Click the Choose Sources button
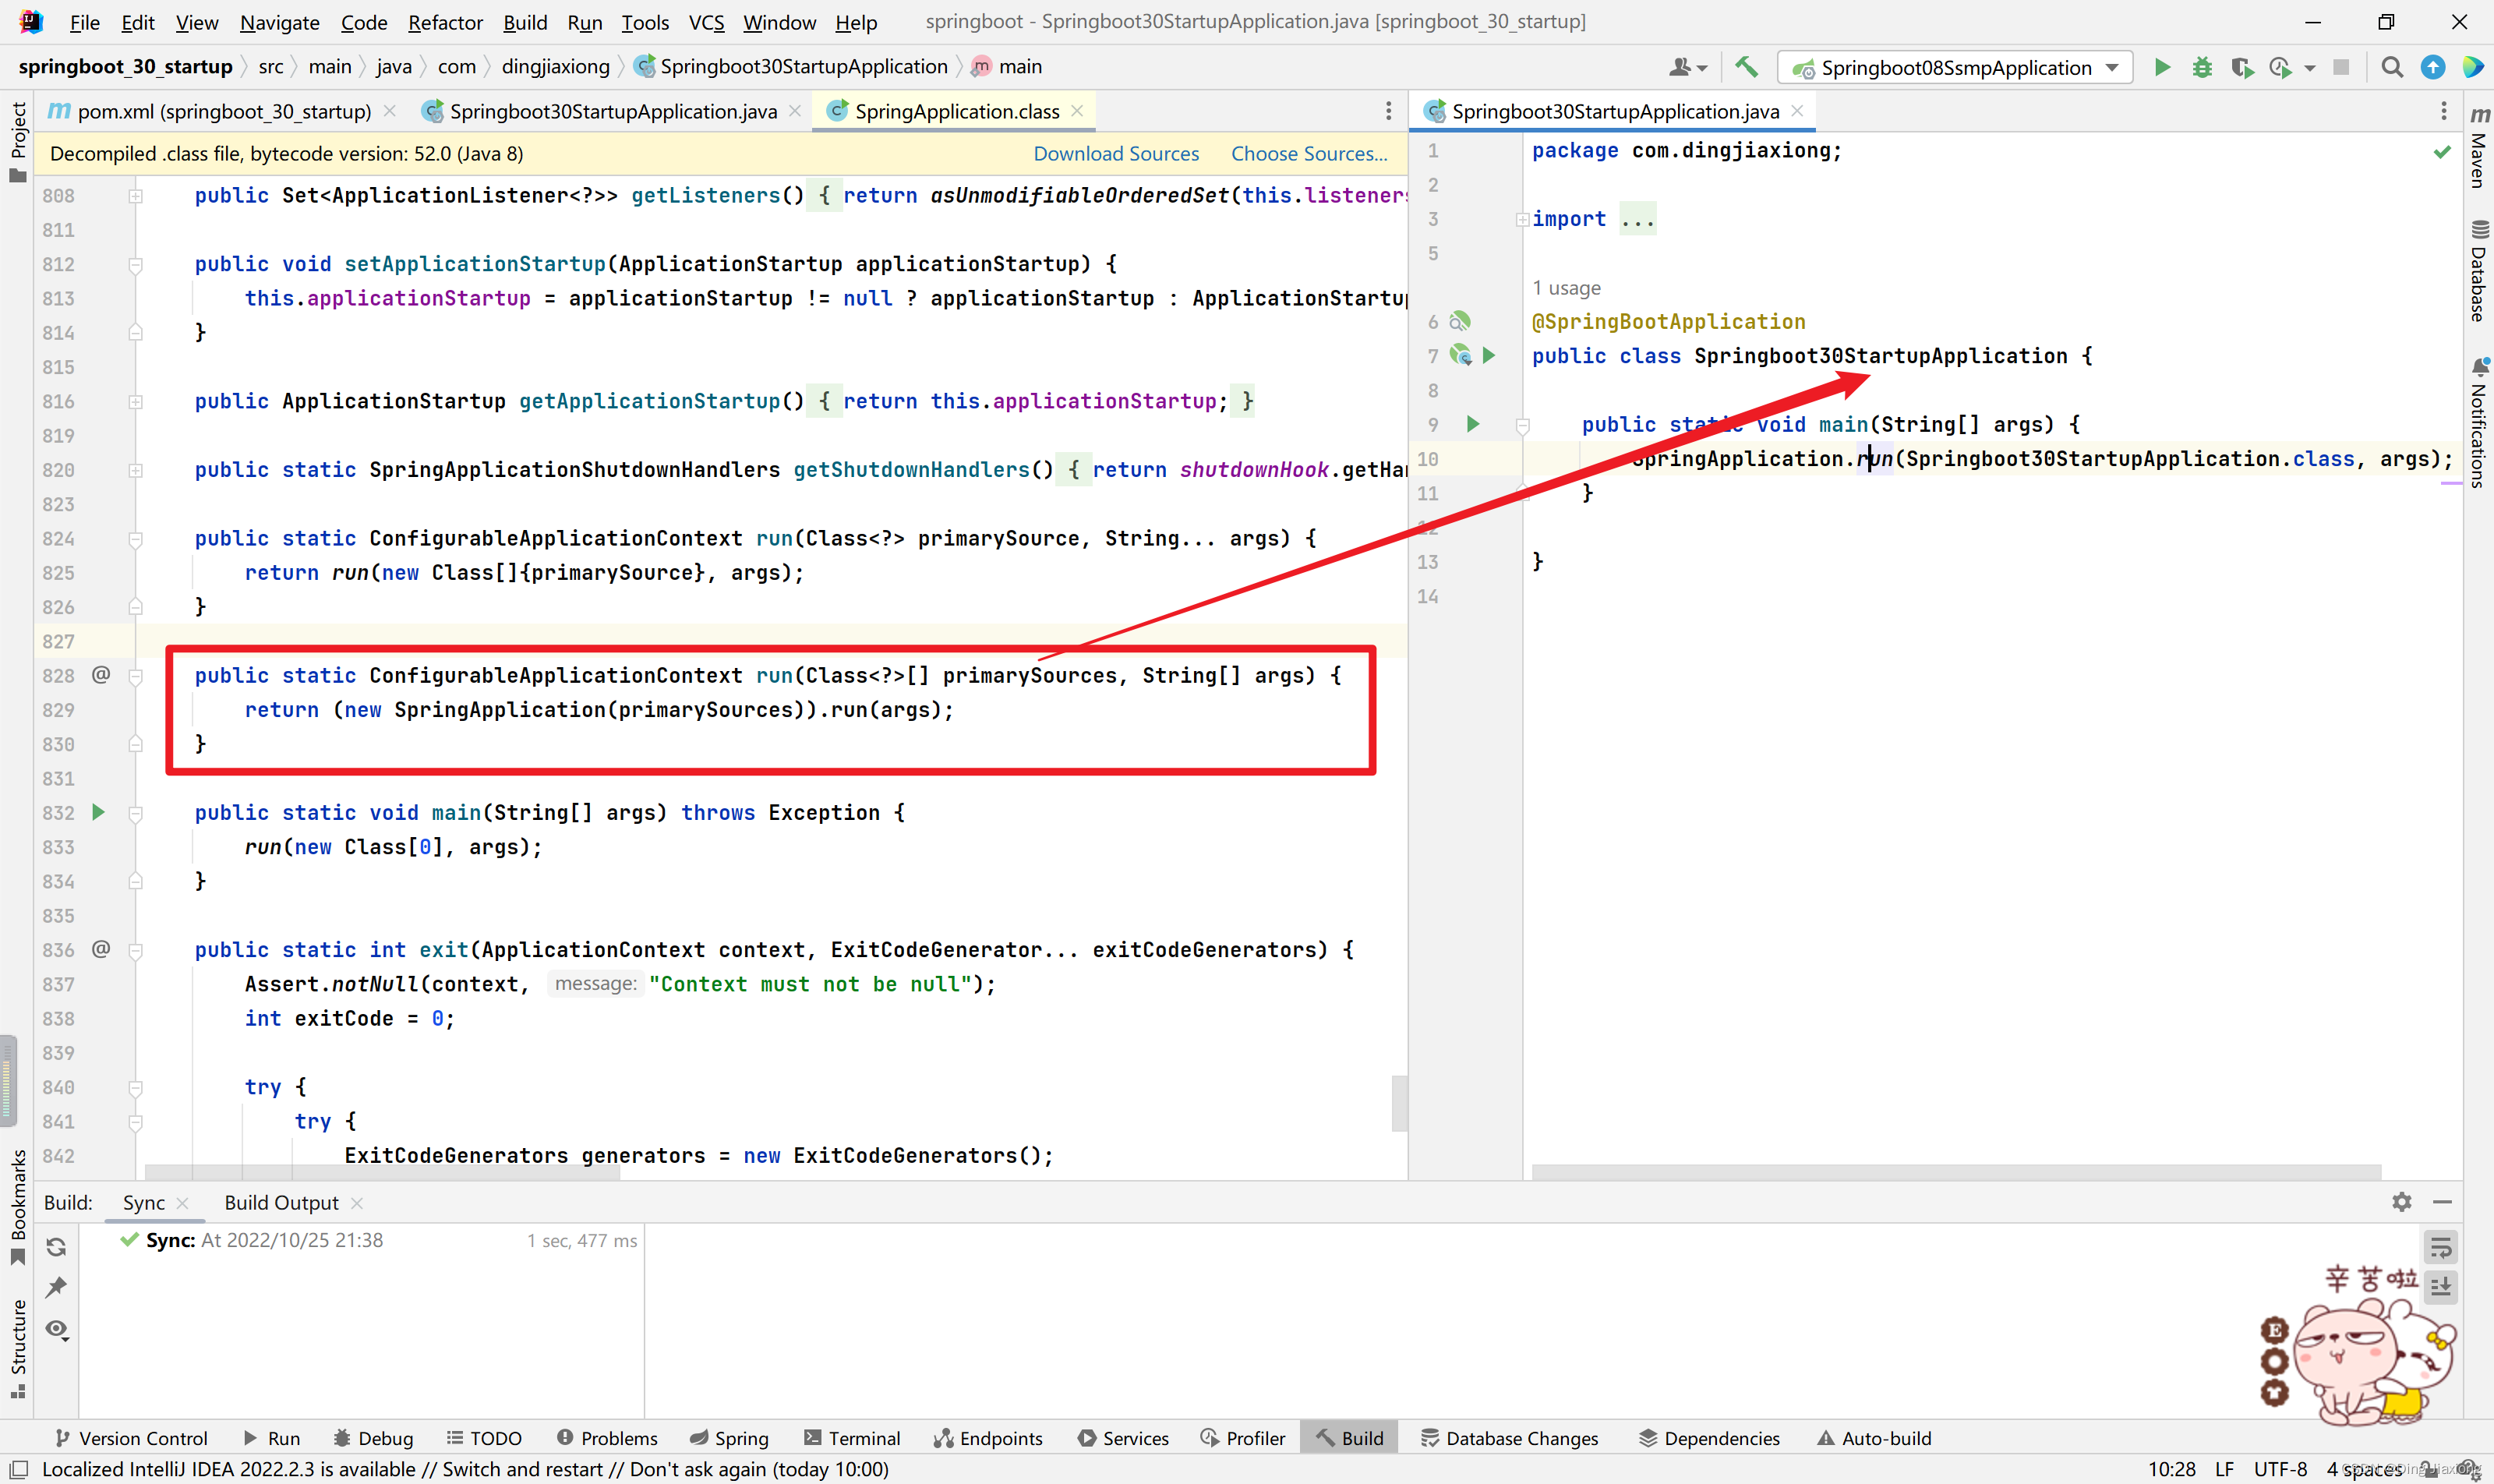This screenshot has height=1484, width=2494. pyautogui.click(x=1307, y=154)
